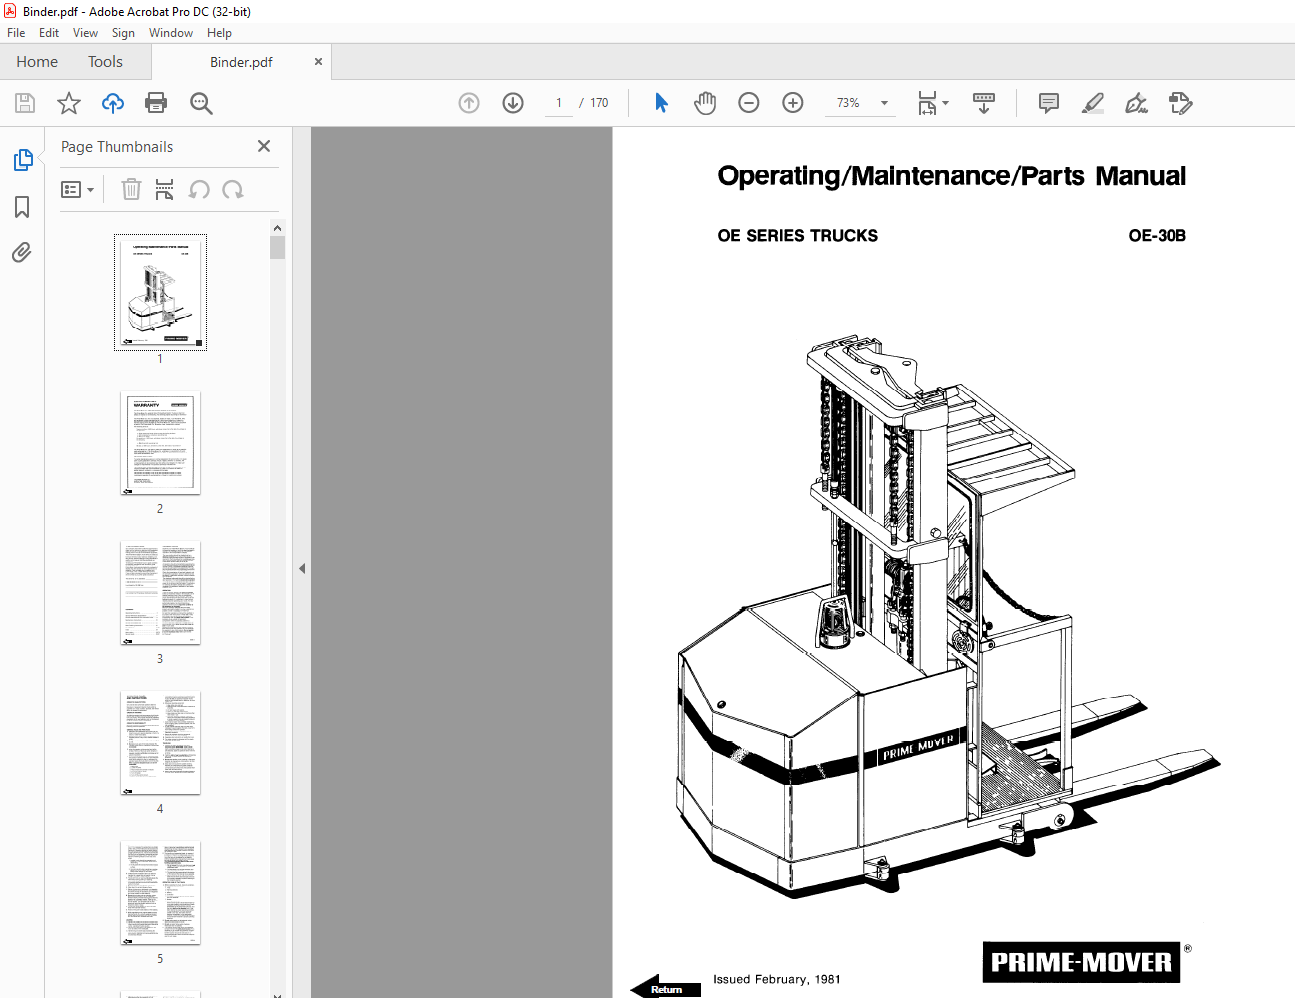Open the Attachments paperclip panel

coord(22,252)
